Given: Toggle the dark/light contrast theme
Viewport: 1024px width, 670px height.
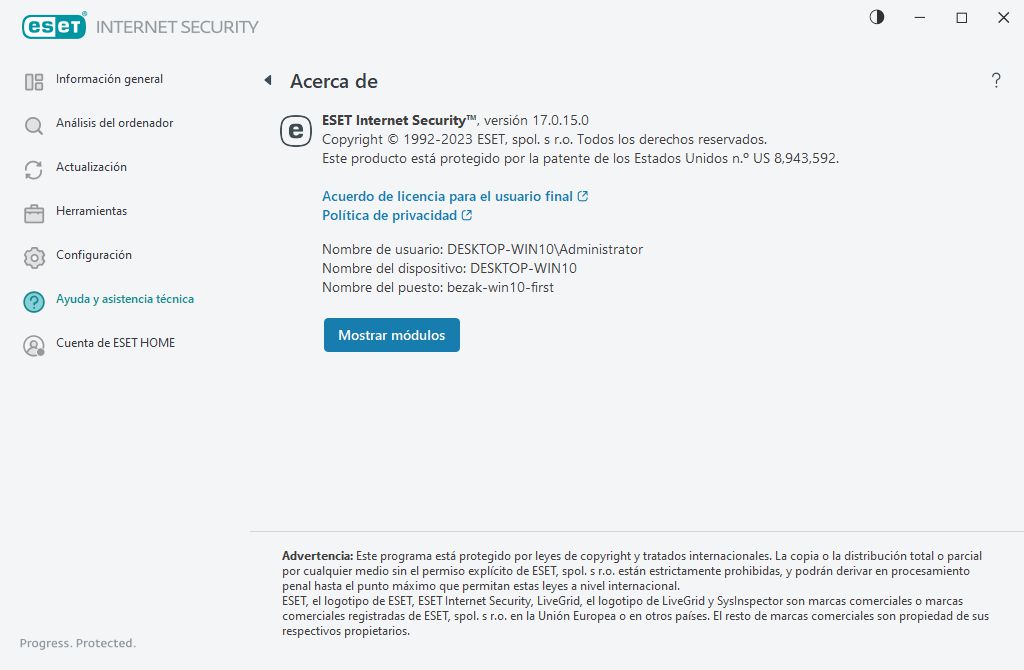Looking at the screenshot, I should 877,17.
